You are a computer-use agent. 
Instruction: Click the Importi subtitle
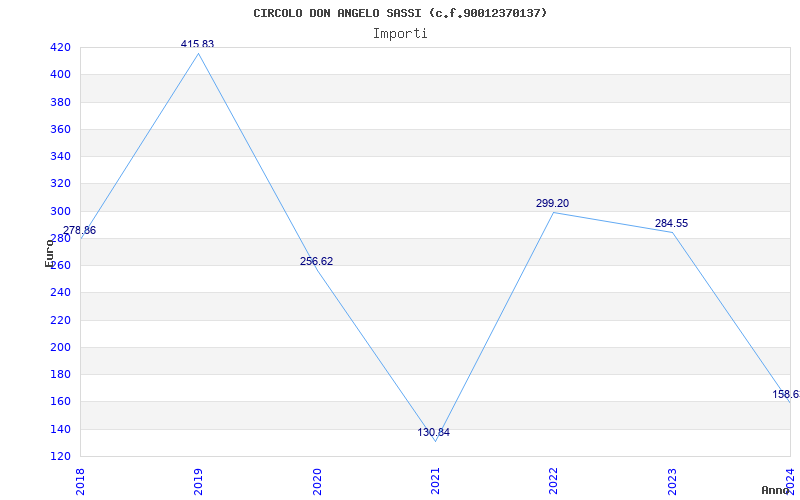click(400, 34)
